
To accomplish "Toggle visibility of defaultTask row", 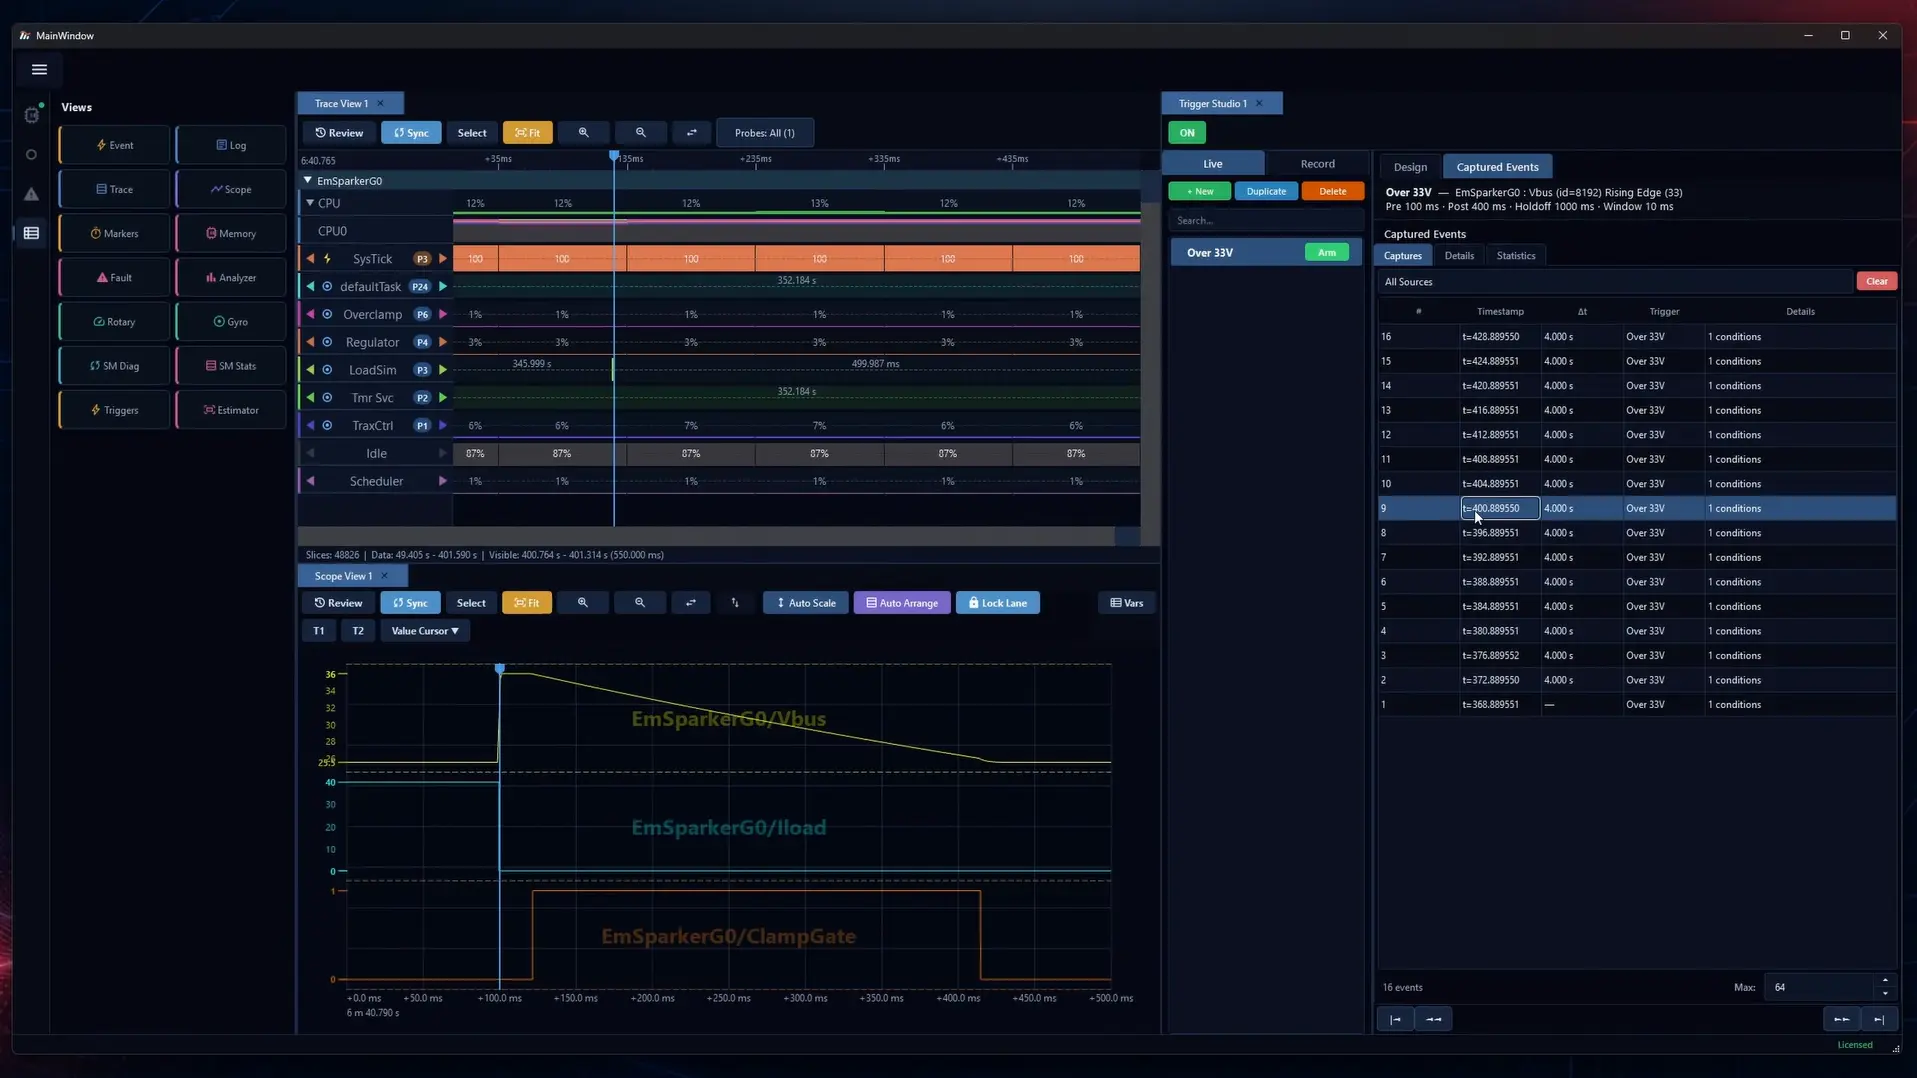I will click(327, 287).
